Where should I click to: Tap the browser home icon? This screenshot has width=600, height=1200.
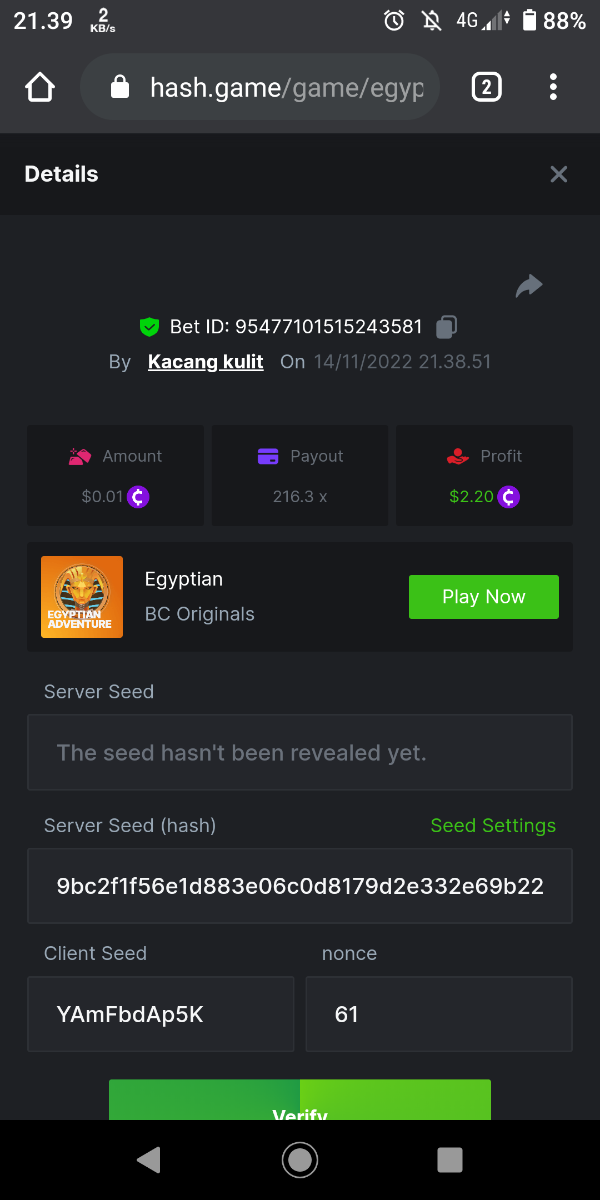click(39, 88)
